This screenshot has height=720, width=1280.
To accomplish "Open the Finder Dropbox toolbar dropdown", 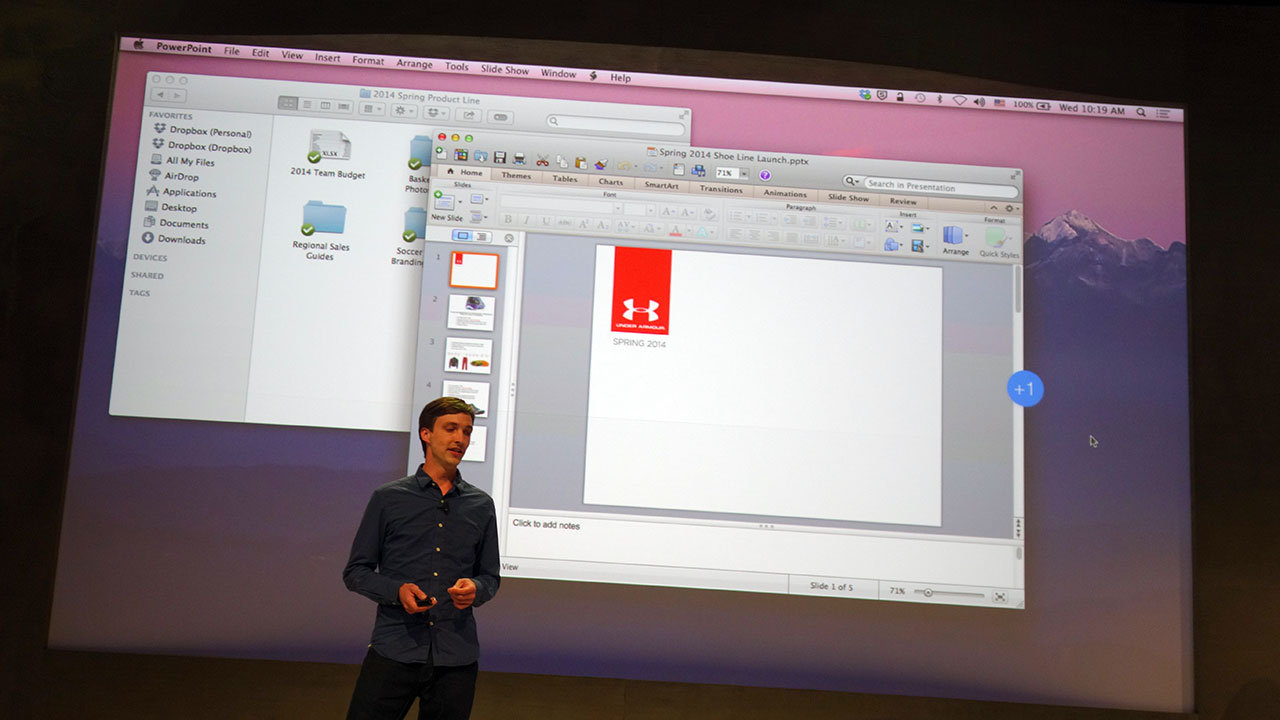I will point(436,113).
